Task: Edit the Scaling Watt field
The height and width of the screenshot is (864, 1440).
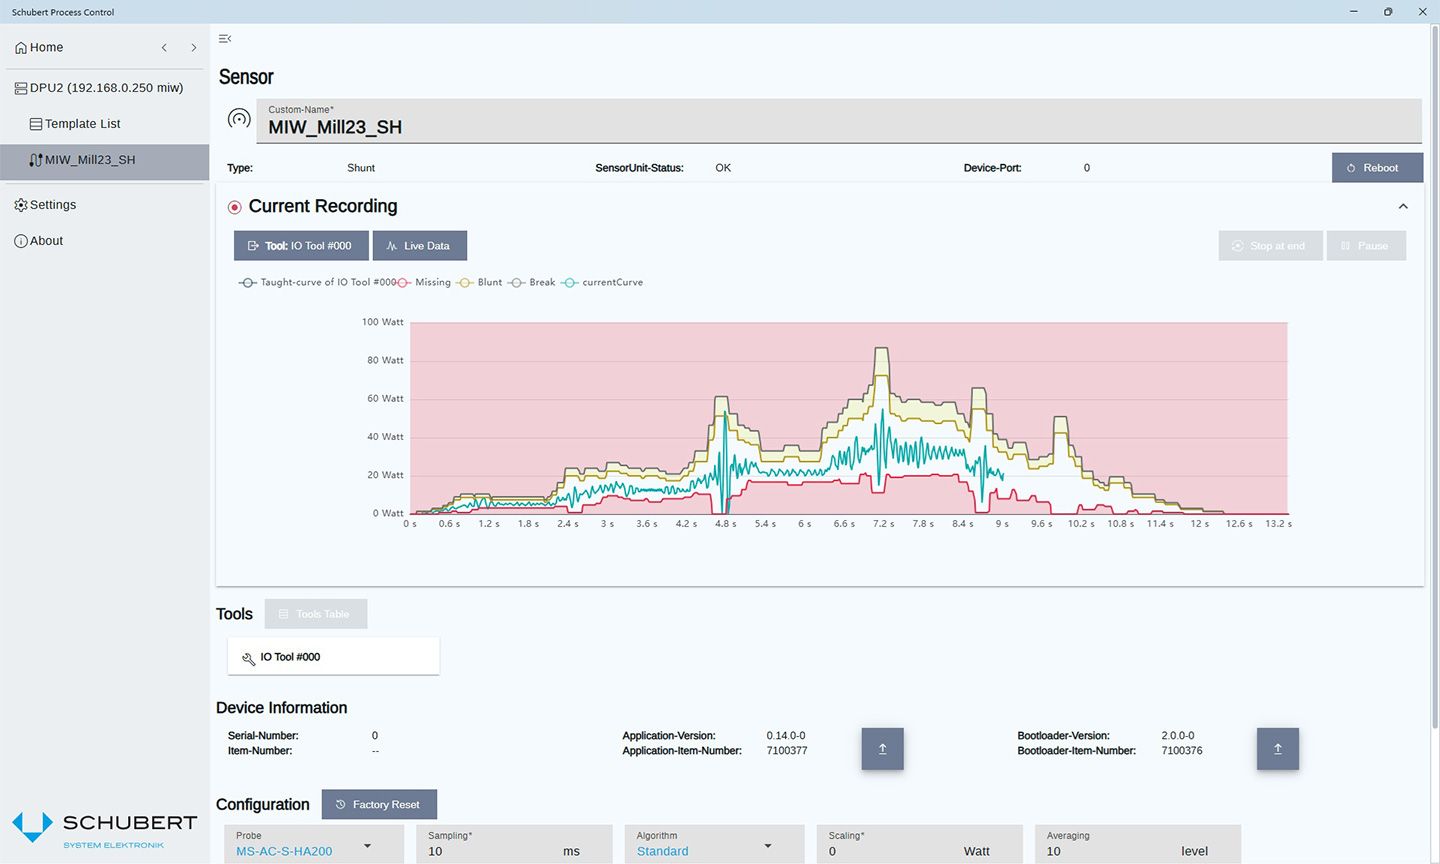Action: (x=920, y=844)
